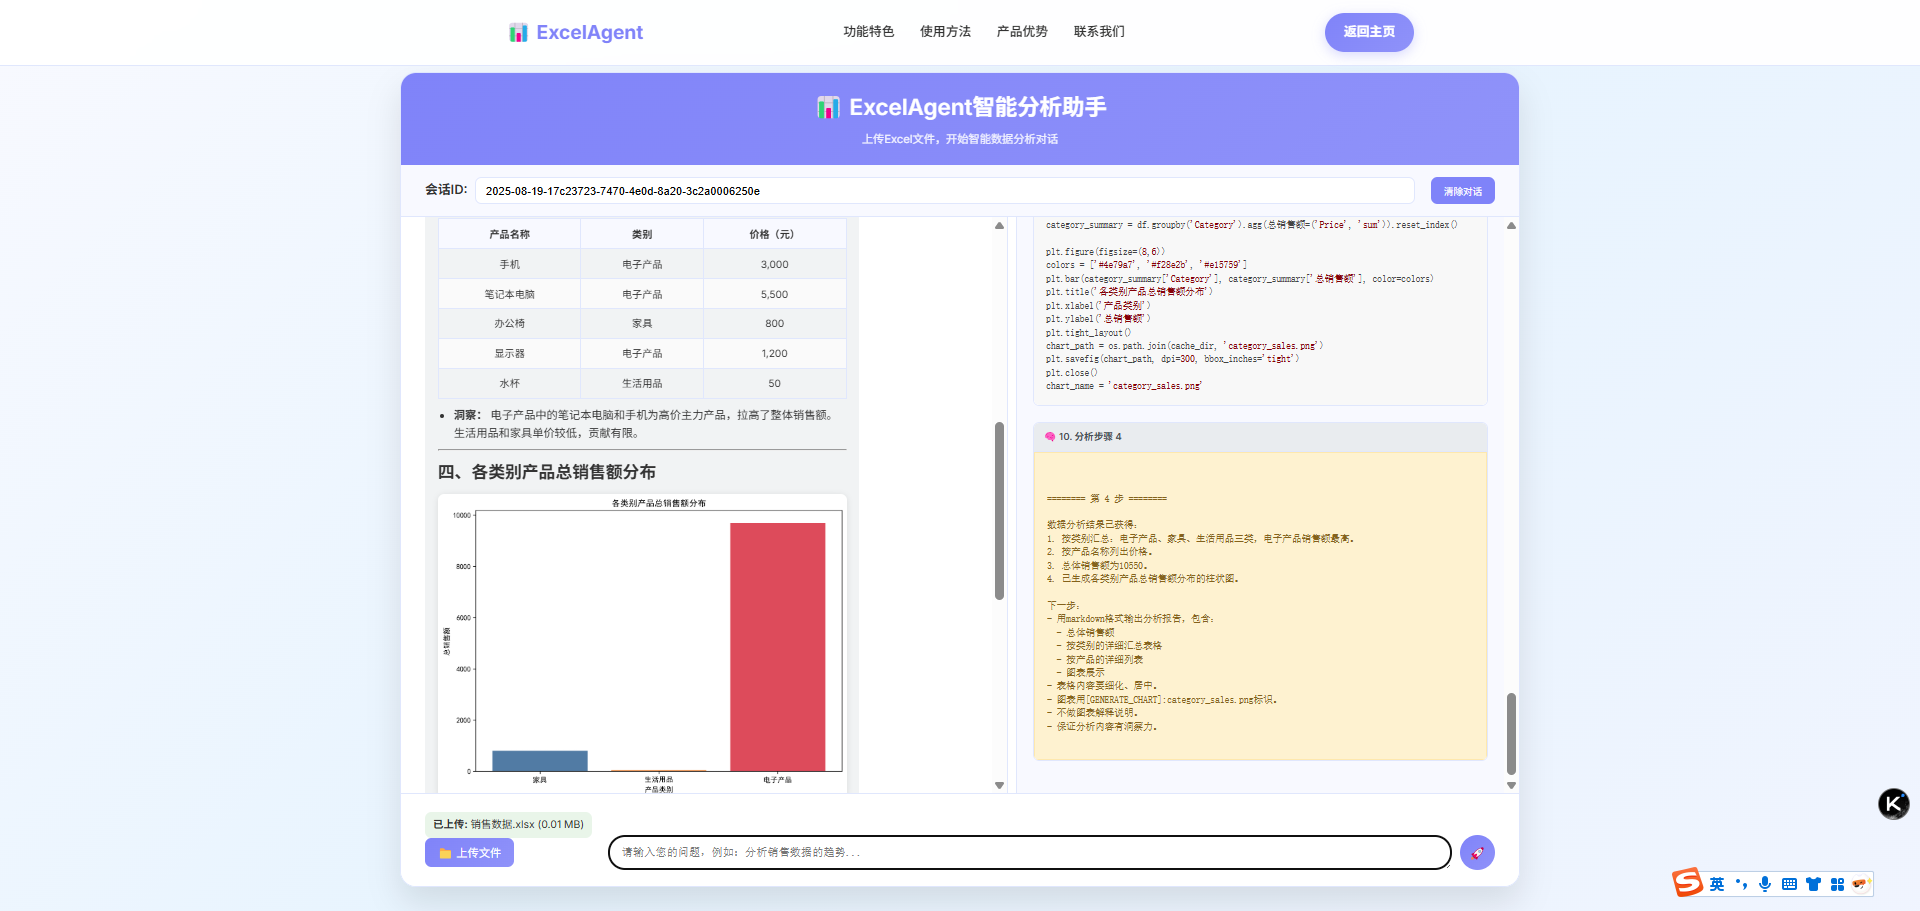Click the right panel scroll down arrow
The width and height of the screenshot is (1920, 911).
1511,786
